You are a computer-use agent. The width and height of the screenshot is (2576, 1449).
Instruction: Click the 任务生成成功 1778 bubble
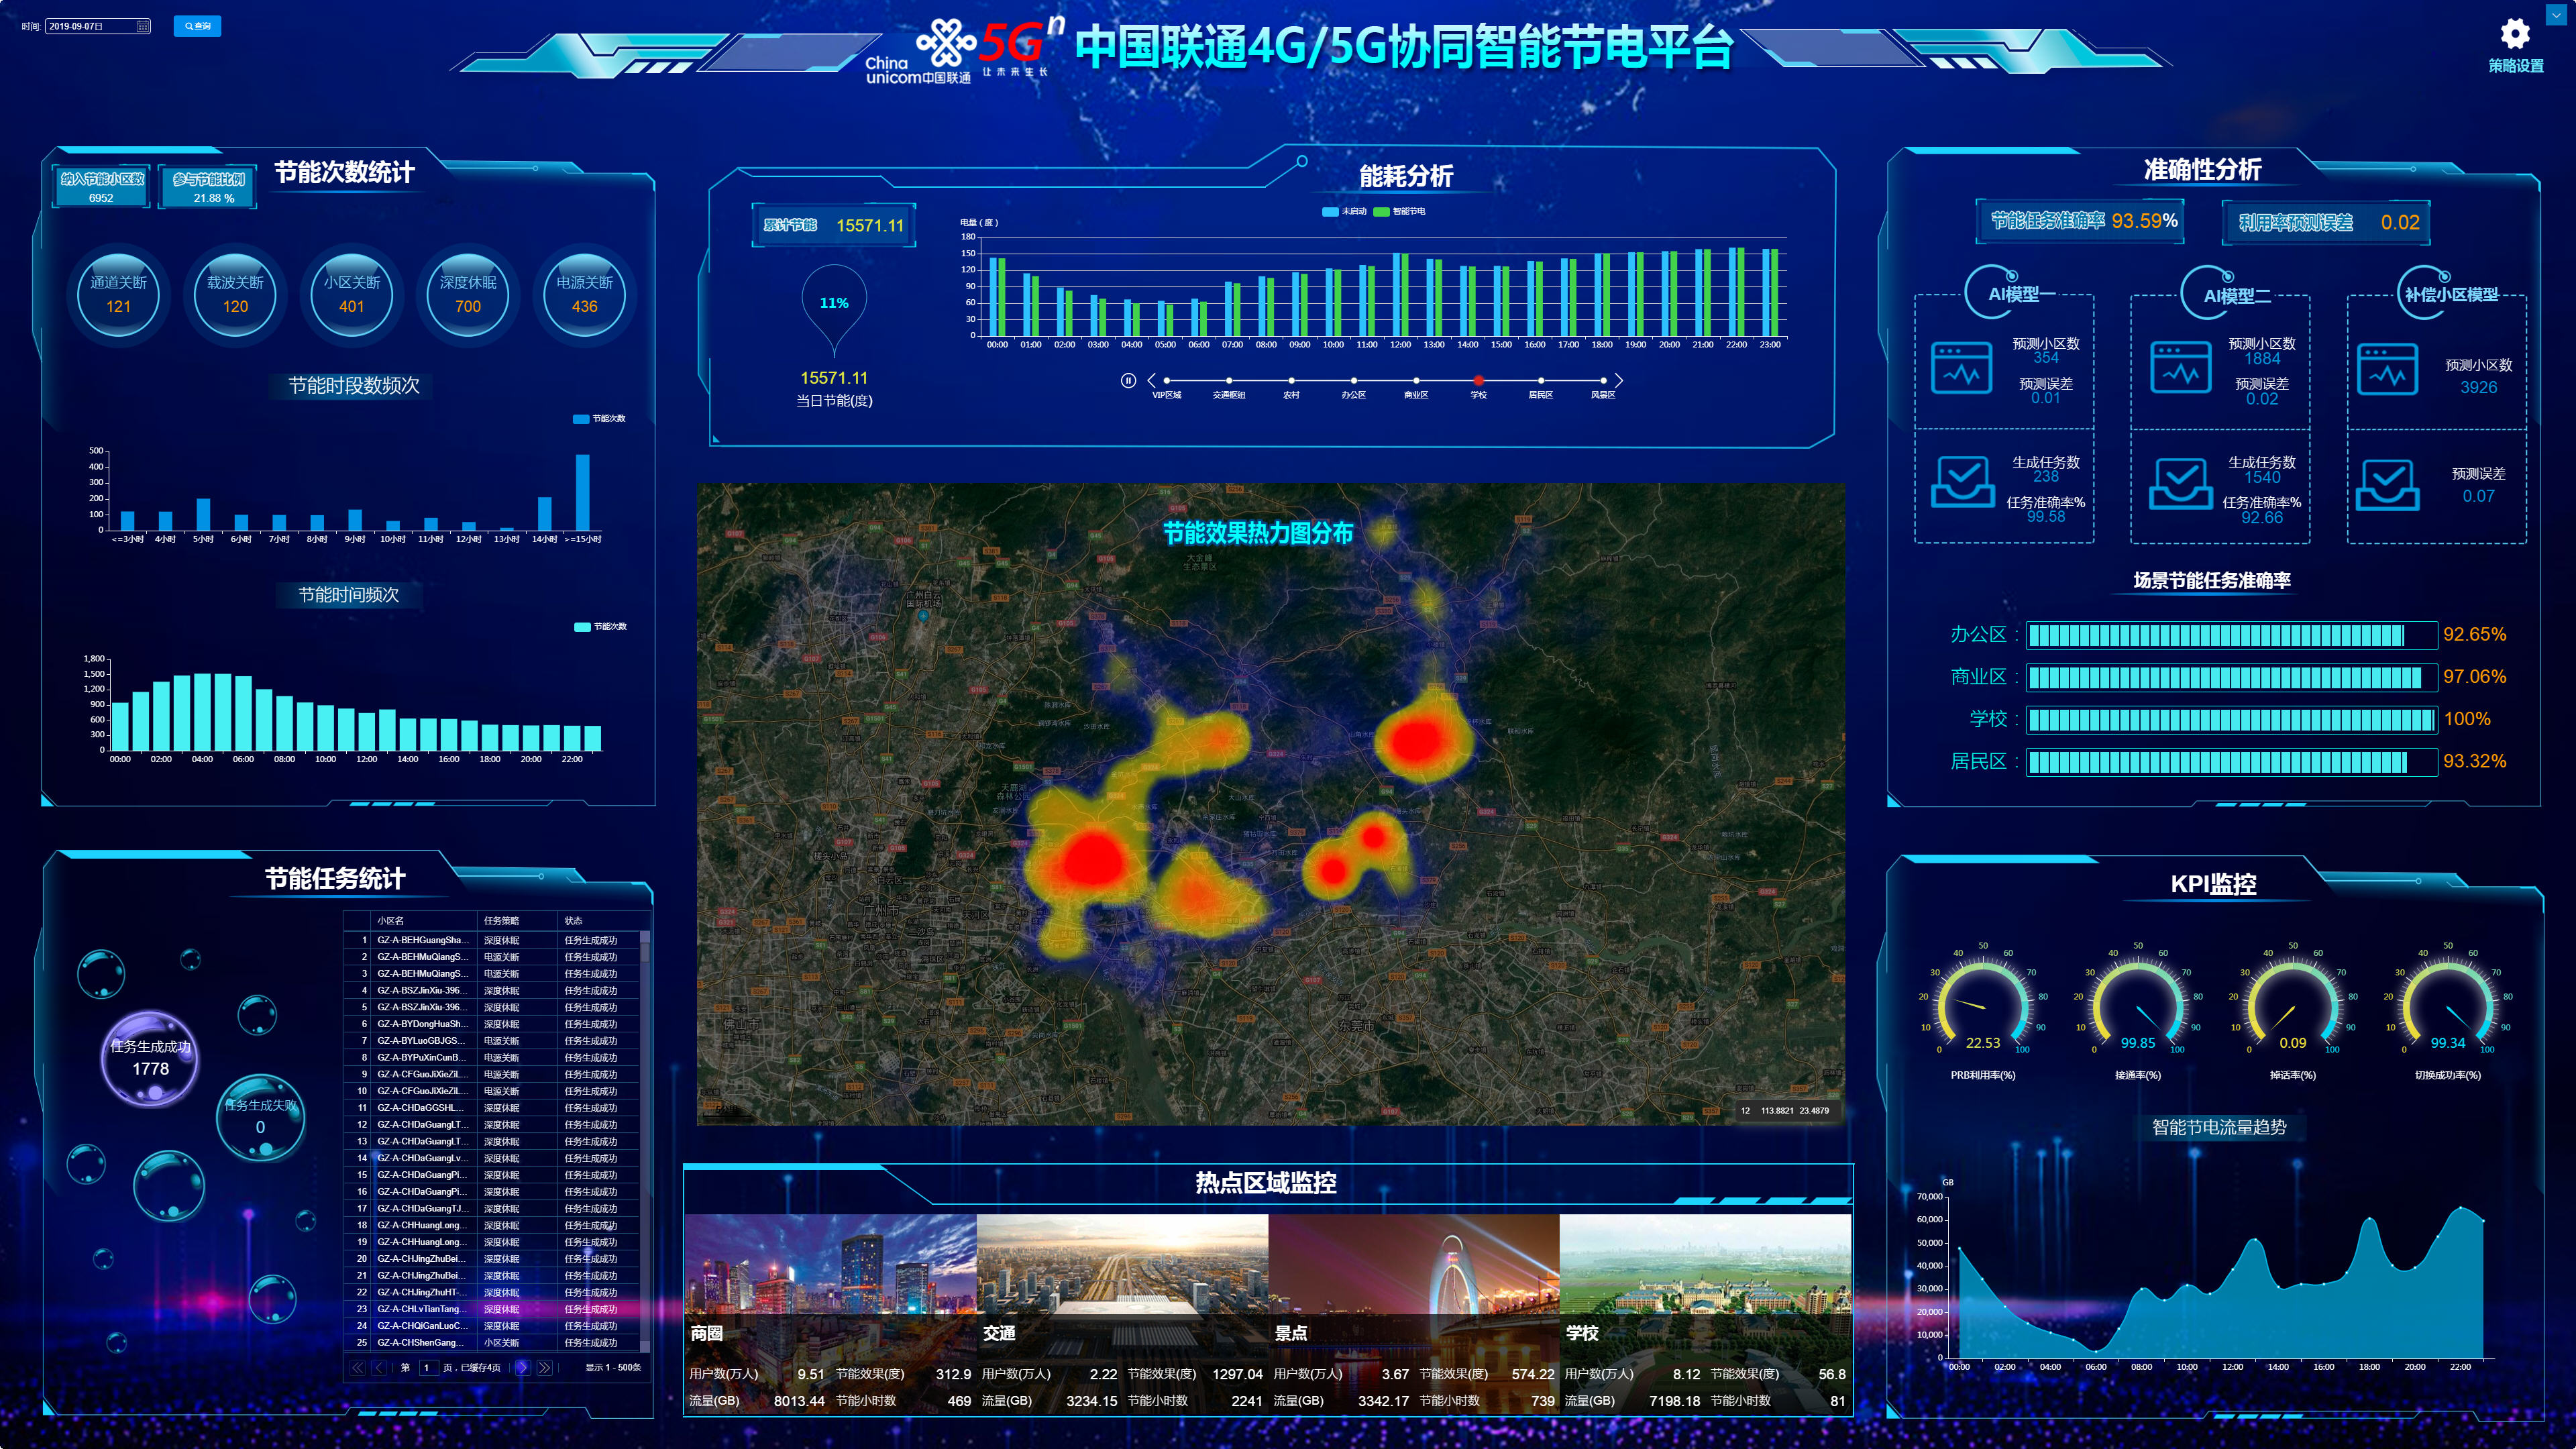pos(150,1058)
